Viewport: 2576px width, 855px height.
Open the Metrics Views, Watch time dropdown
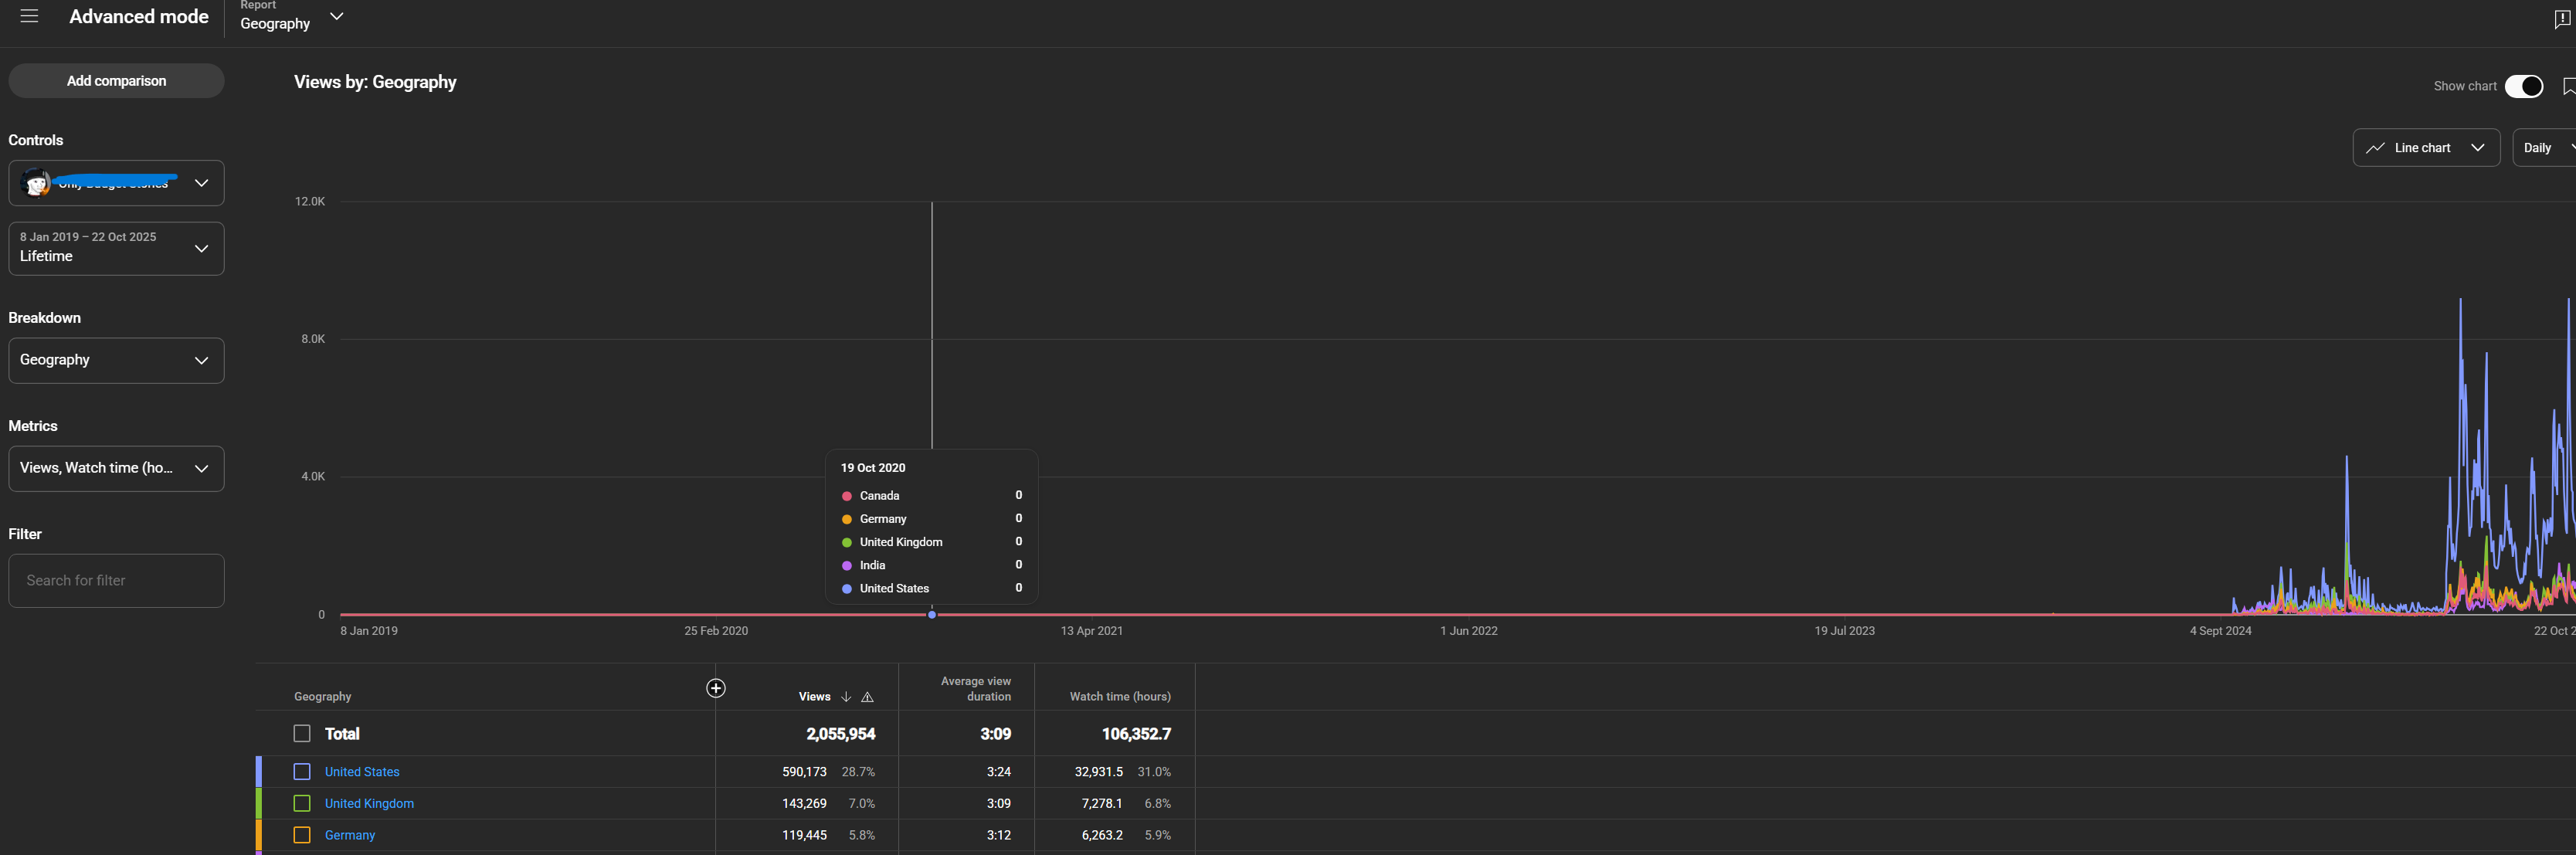116,468
